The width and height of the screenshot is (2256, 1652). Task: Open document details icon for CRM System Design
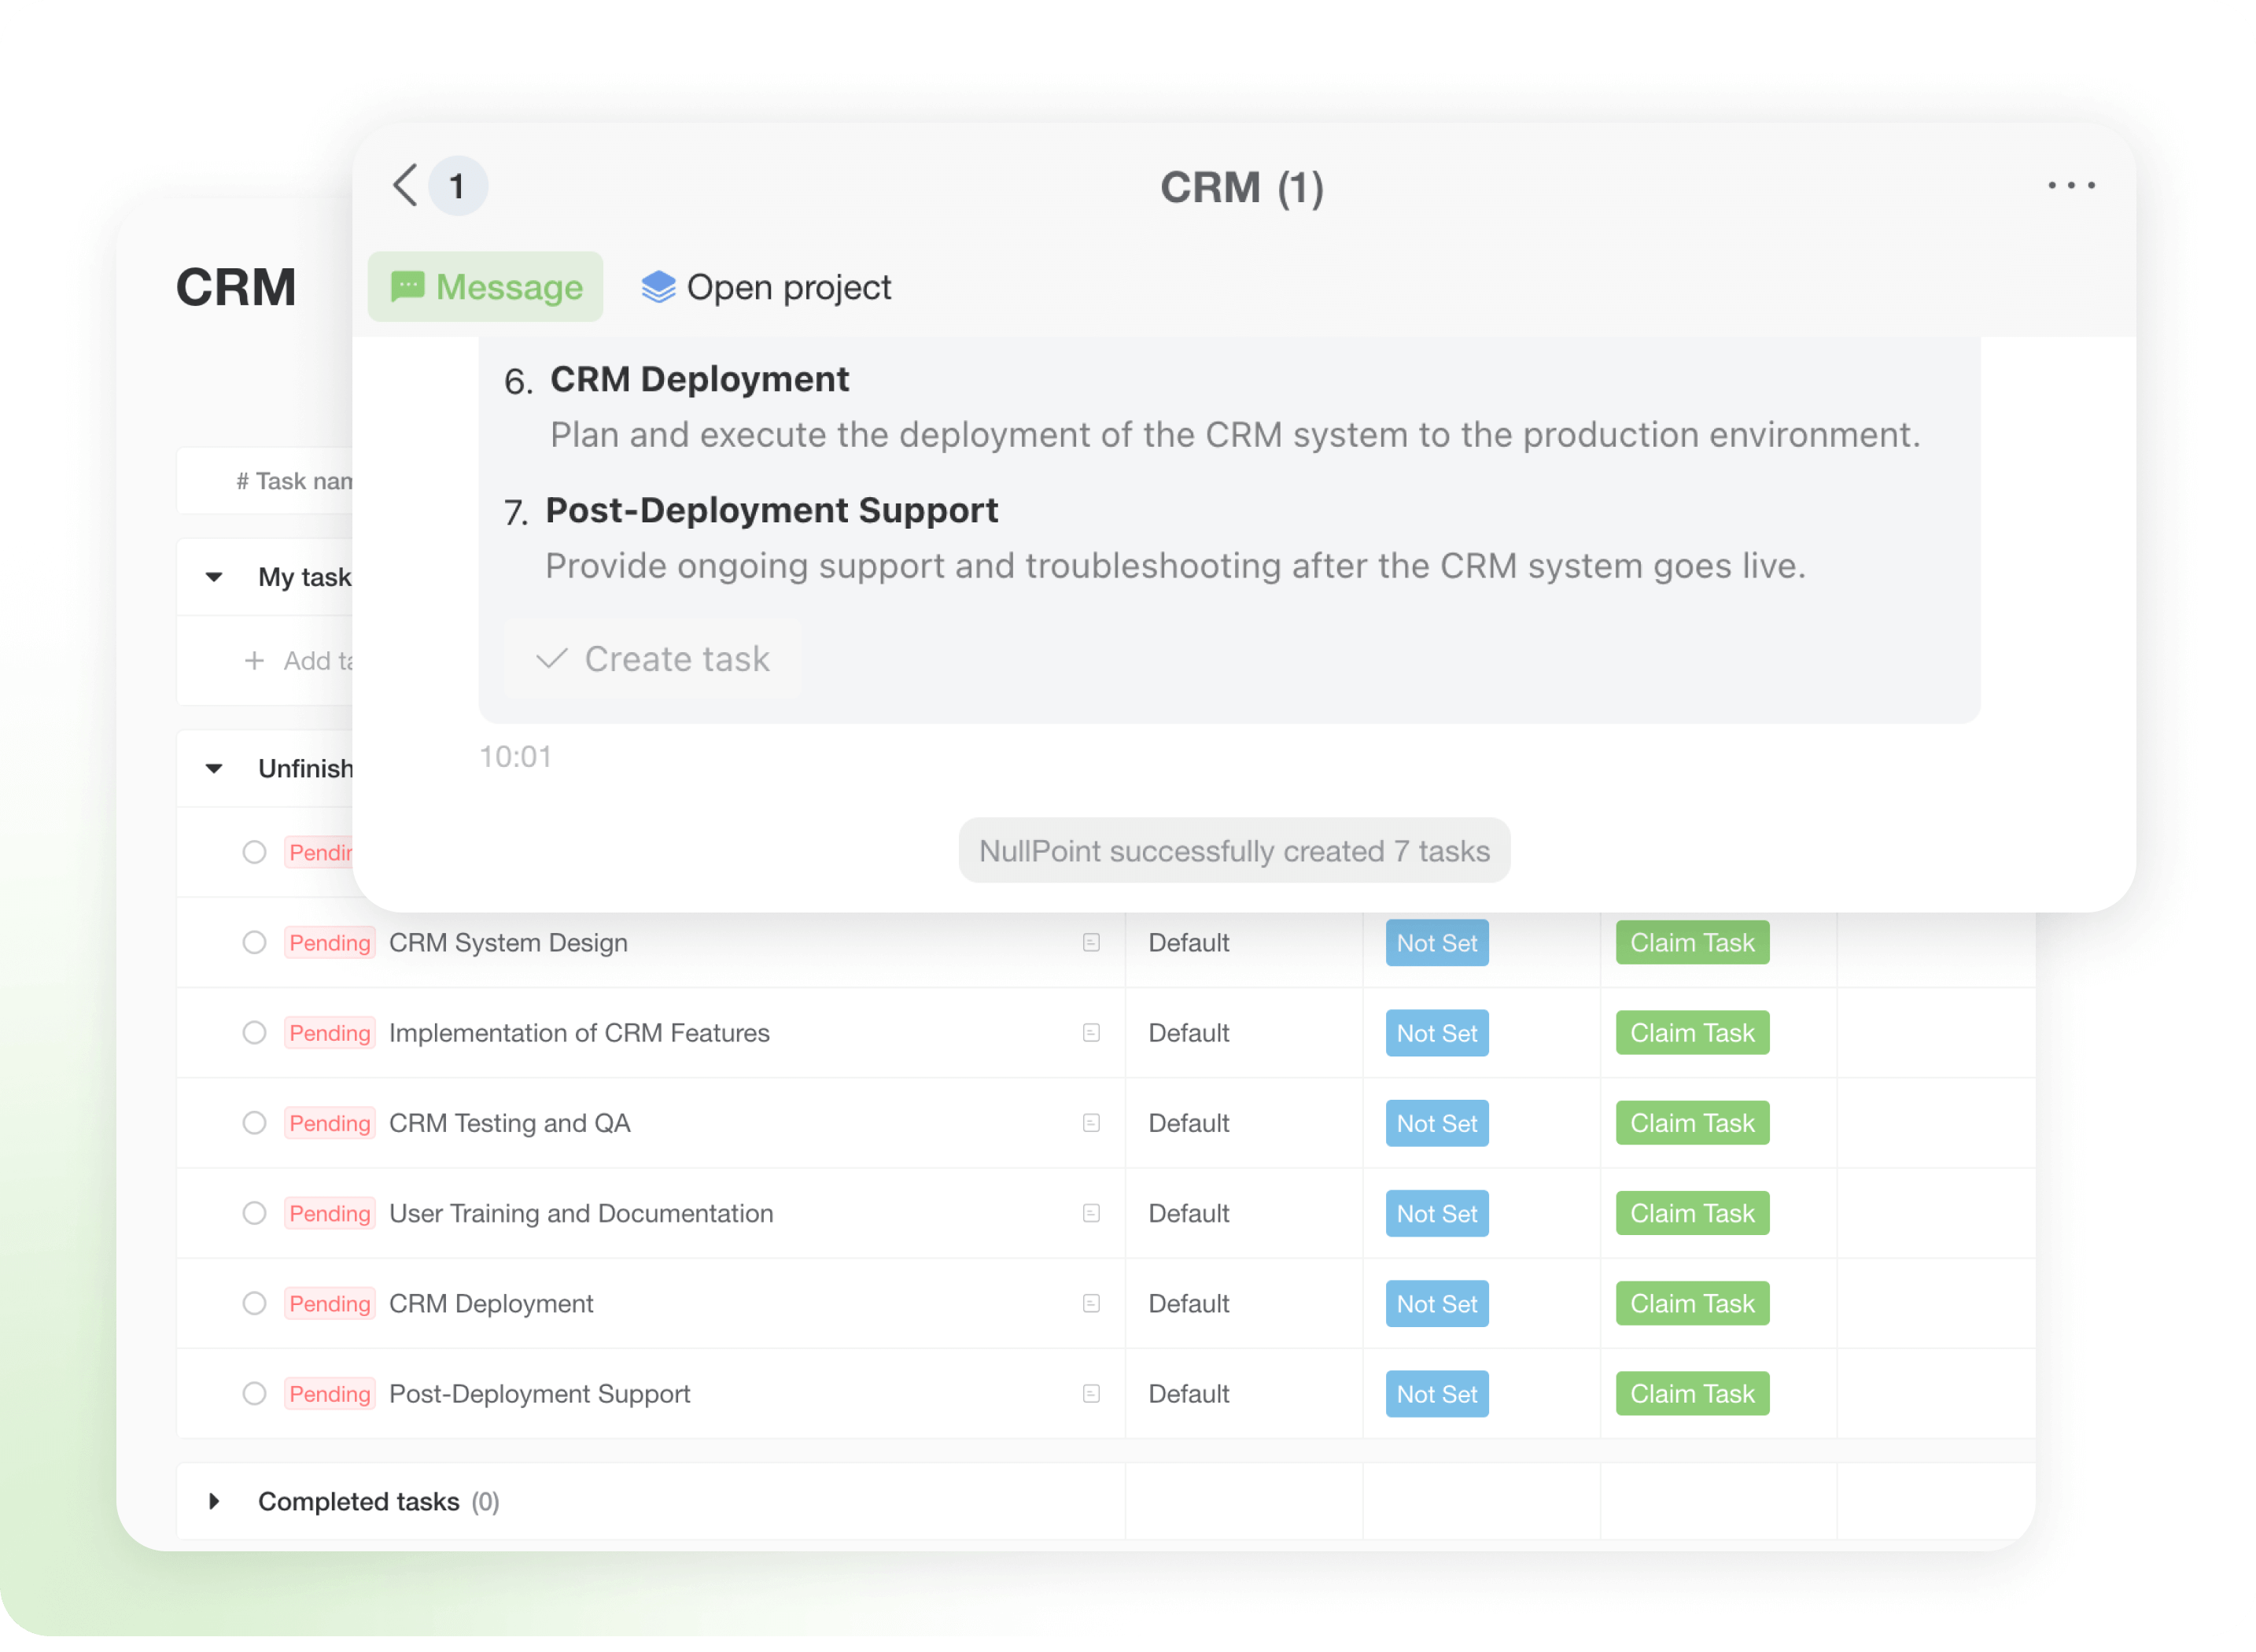(1090, 942)
